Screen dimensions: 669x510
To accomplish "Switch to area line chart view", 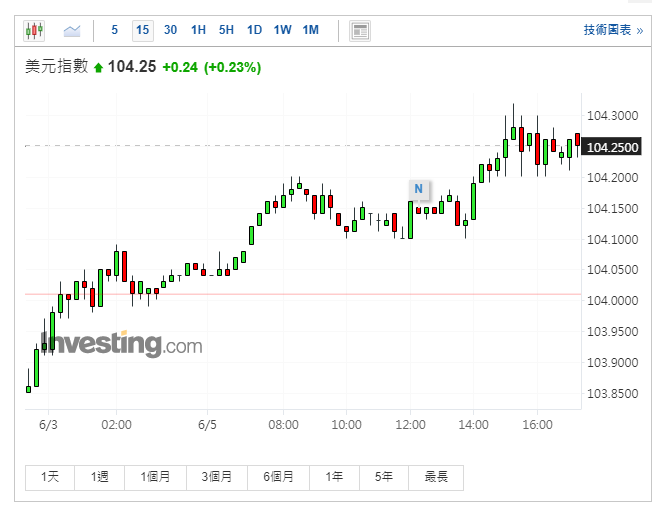I will point(72,31).
